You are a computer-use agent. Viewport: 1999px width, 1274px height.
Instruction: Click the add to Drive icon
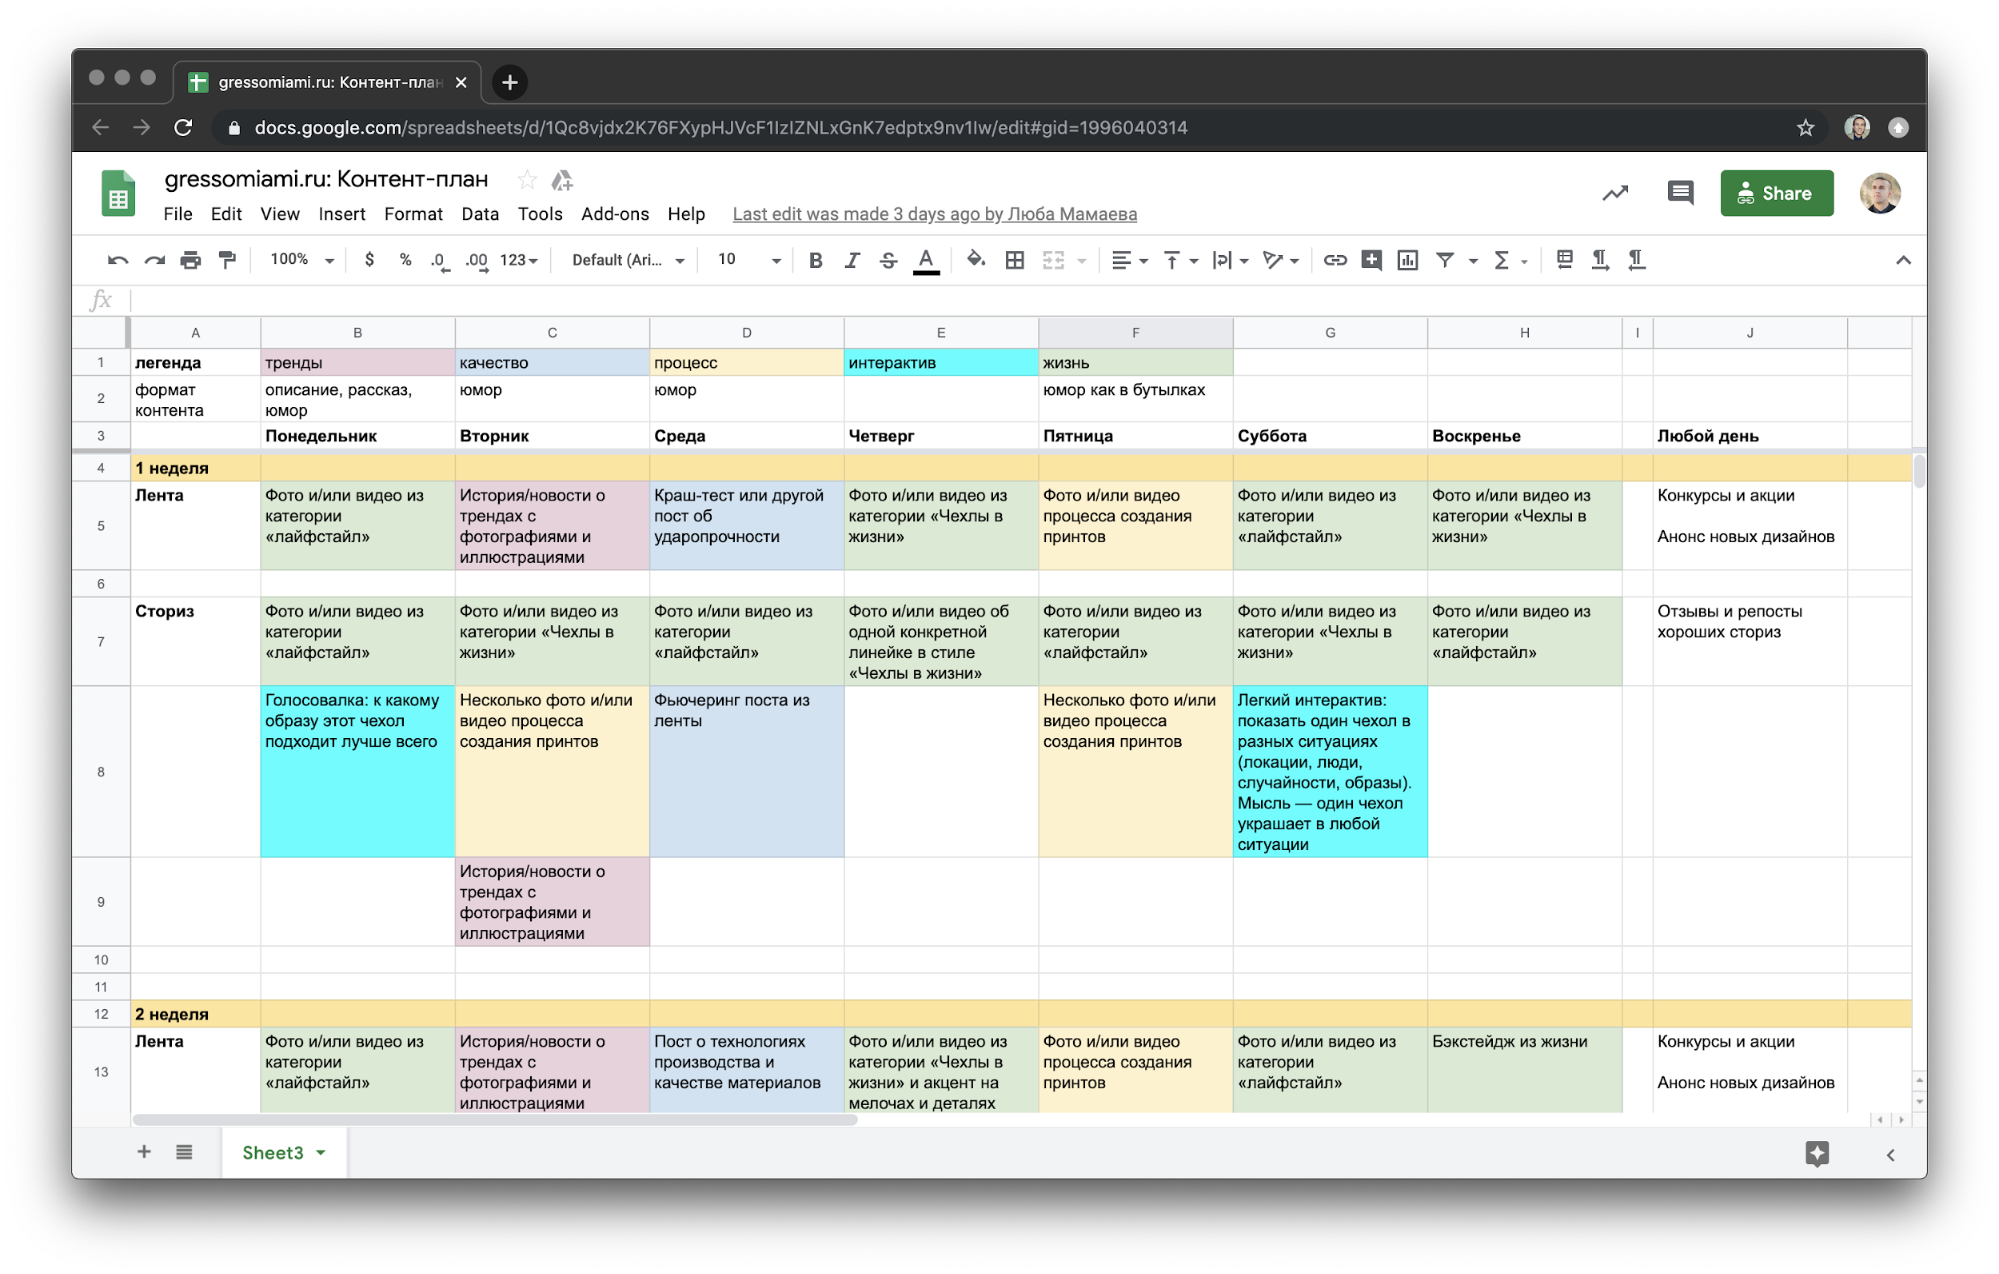point(562,180)
